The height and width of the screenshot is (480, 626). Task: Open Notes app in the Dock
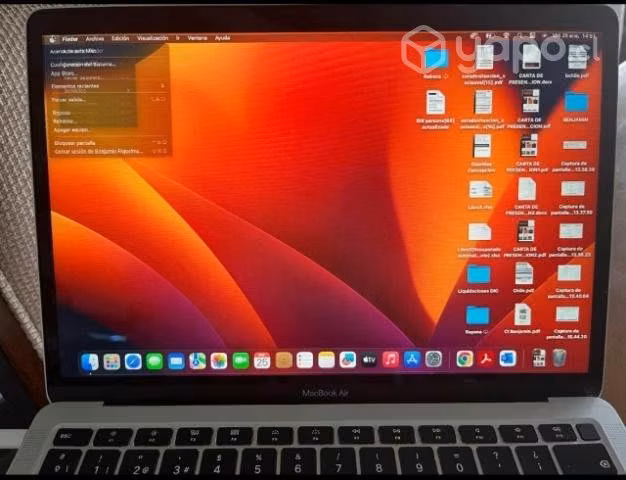click(x=326, y=361)
